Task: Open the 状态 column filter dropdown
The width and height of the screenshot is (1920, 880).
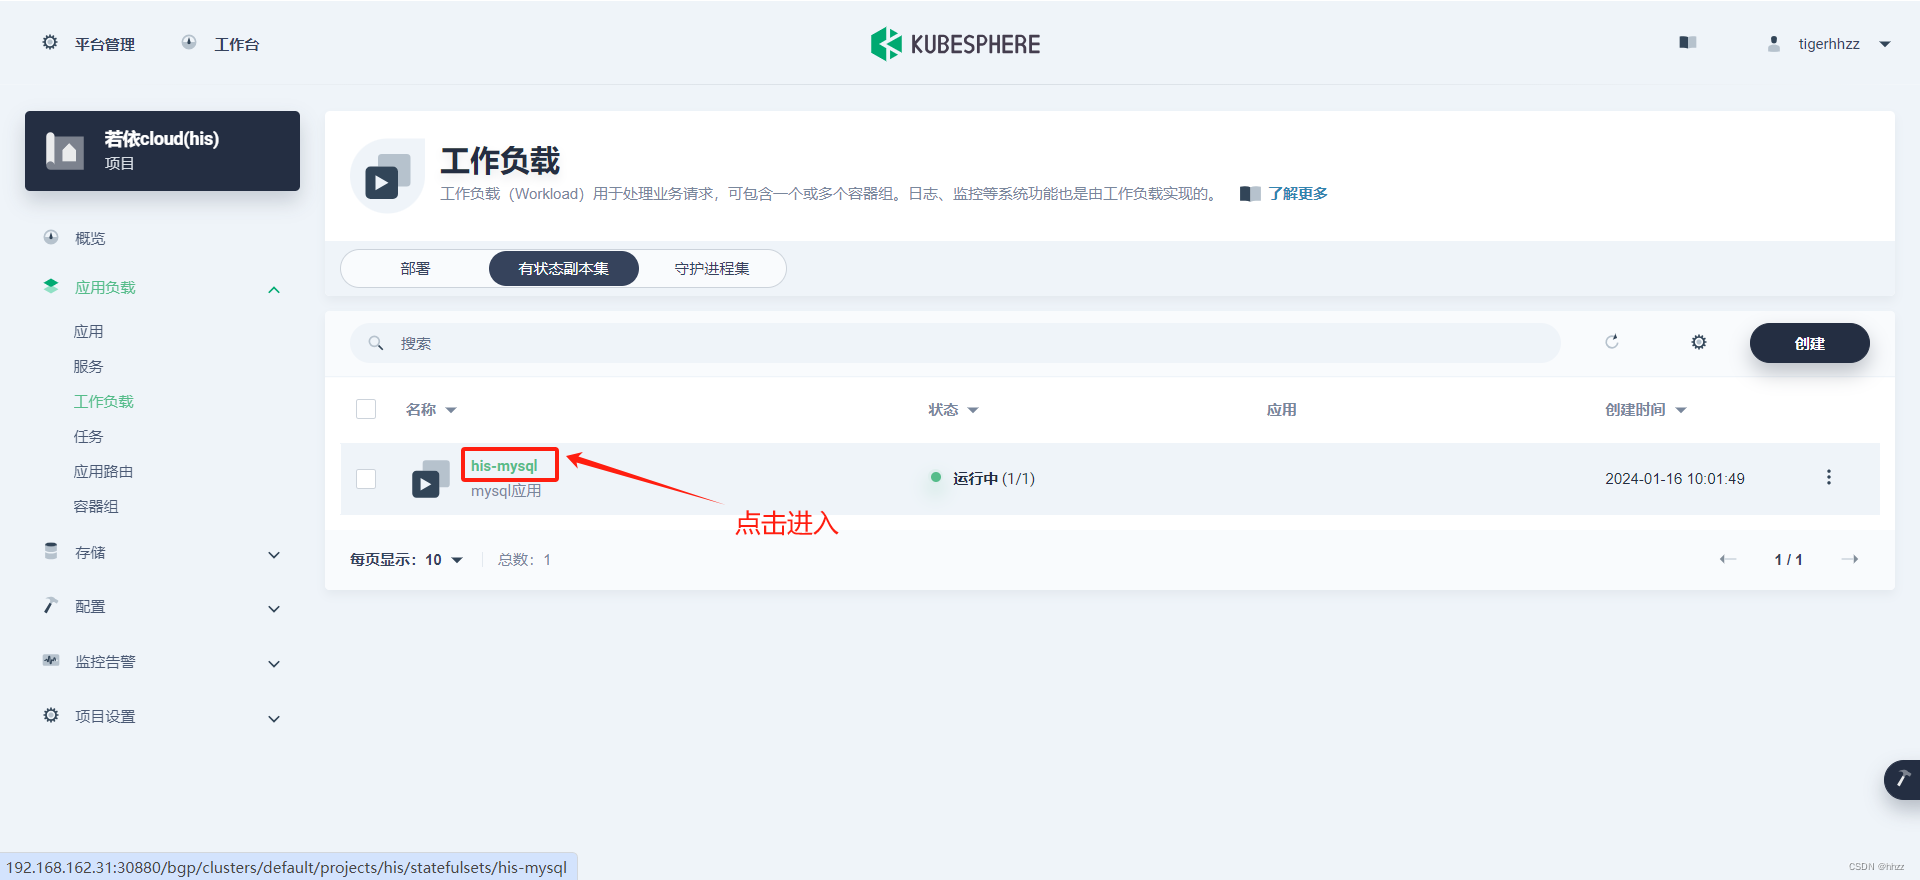Action: pos(953,410)
